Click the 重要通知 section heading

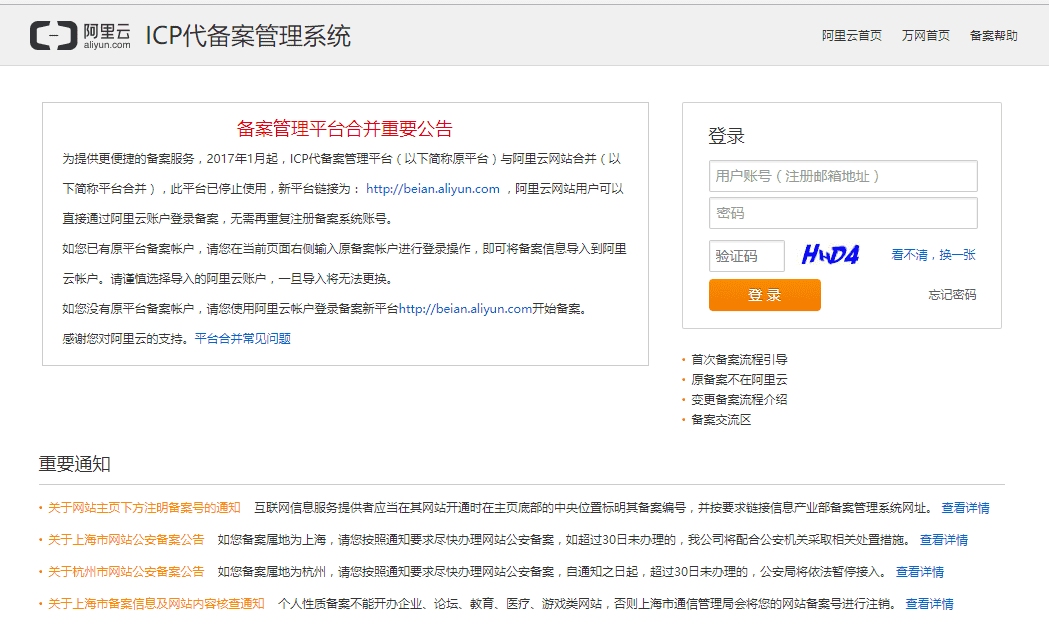tap(74, 464)
